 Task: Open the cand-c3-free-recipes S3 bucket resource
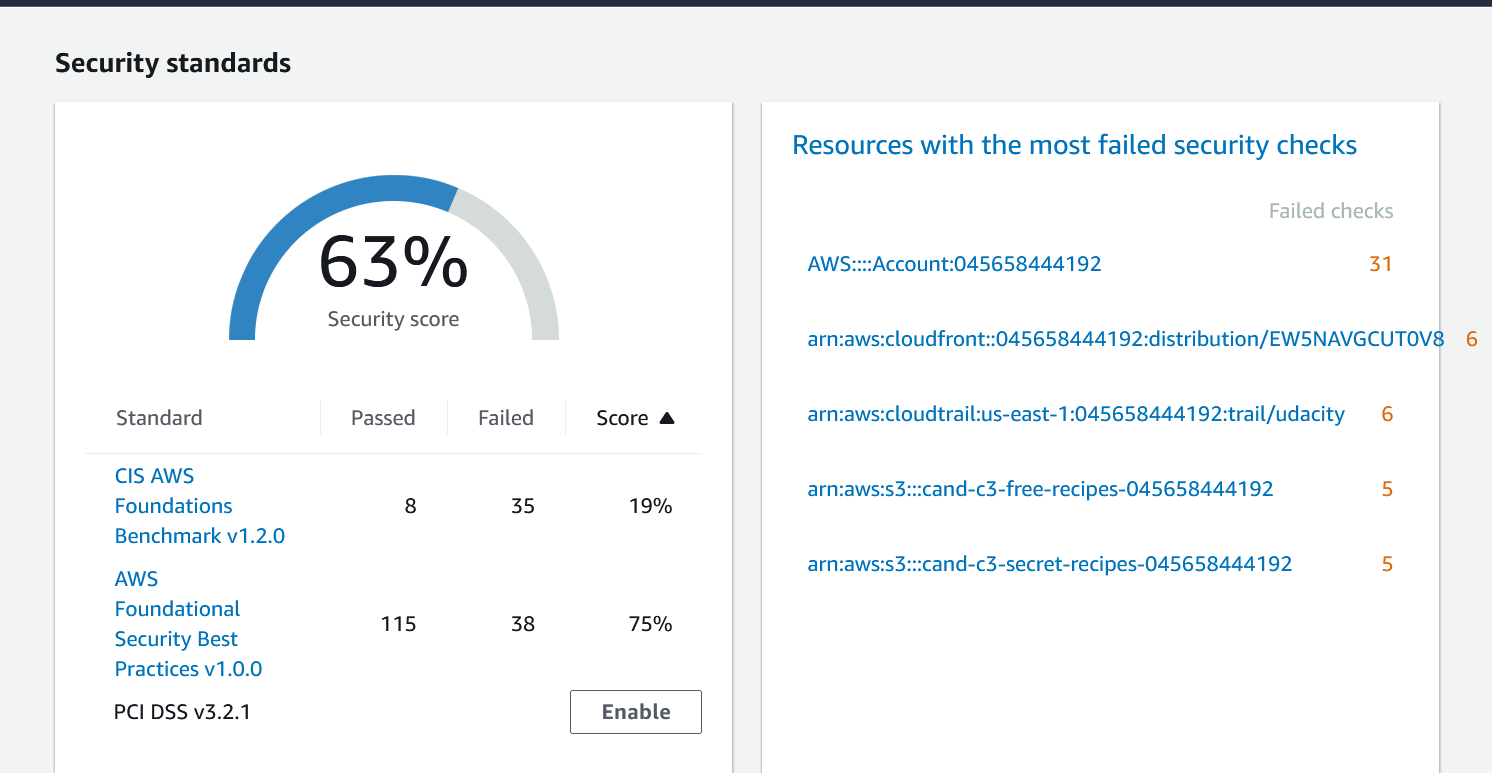[x=1040, y=489]
